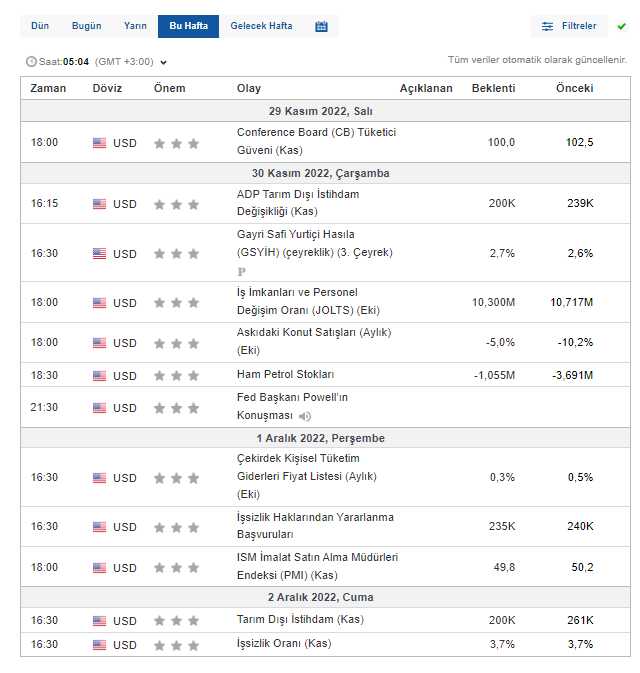Open Askıdaki Konut Satışları event link
Screen dimensions: 640x673
pyautogui.click(x=314, y=342)
